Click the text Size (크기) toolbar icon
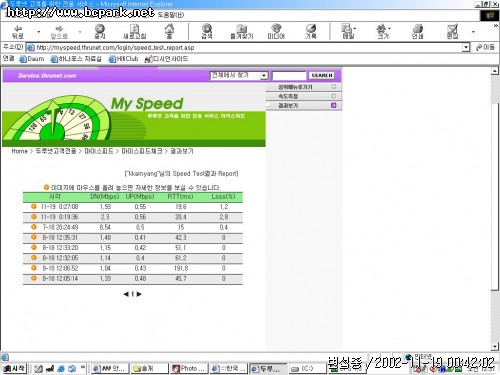Image resolution: width=500 pixels, height=375 pixels. (383, 32)
